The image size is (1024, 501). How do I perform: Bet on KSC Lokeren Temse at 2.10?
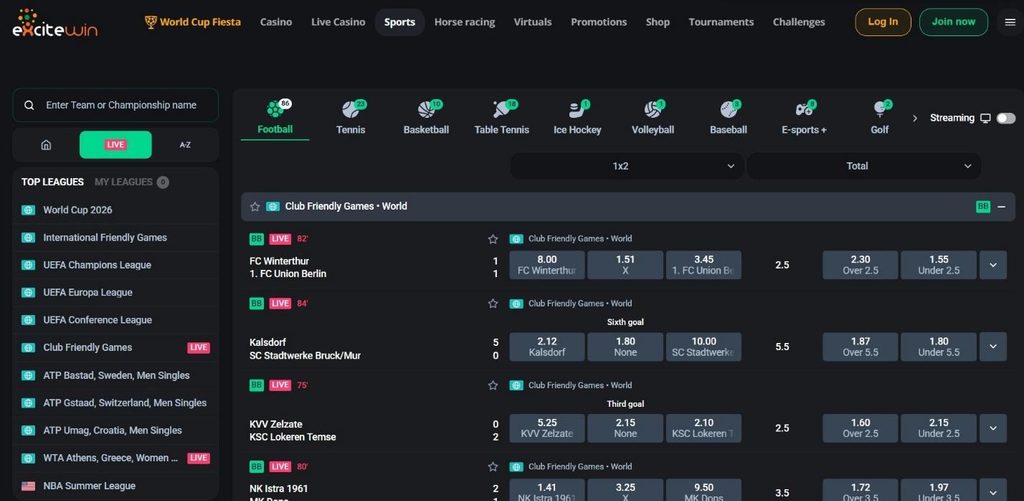coord(704,428)
